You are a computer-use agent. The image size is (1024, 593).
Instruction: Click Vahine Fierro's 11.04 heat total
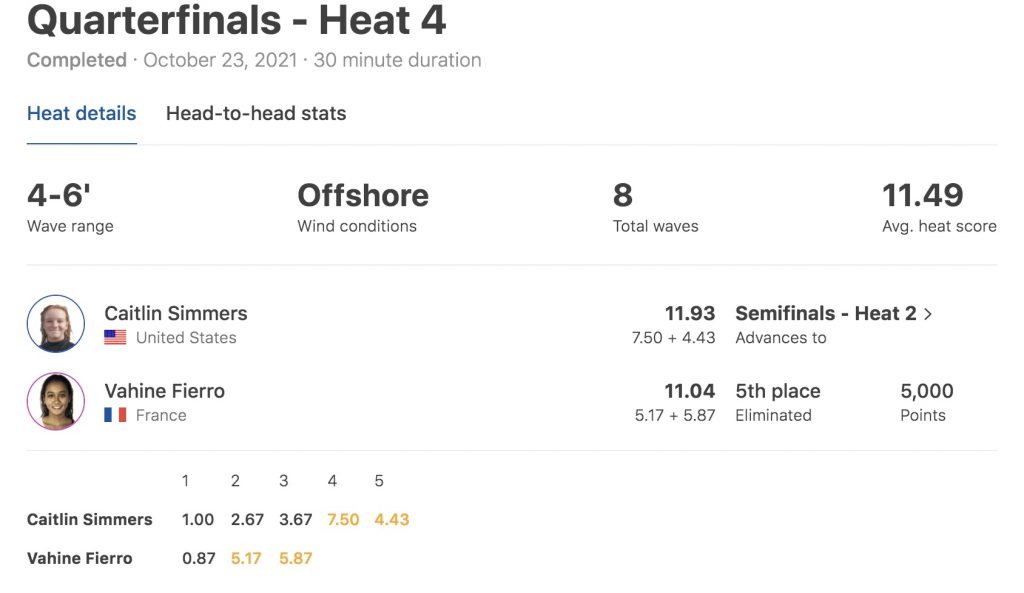(x=690, y=391)
